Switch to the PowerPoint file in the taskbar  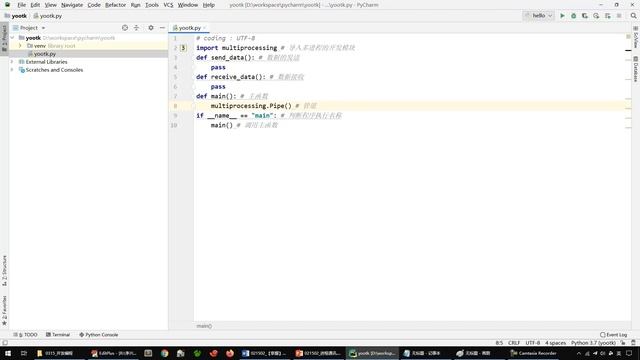click(318, 353)
